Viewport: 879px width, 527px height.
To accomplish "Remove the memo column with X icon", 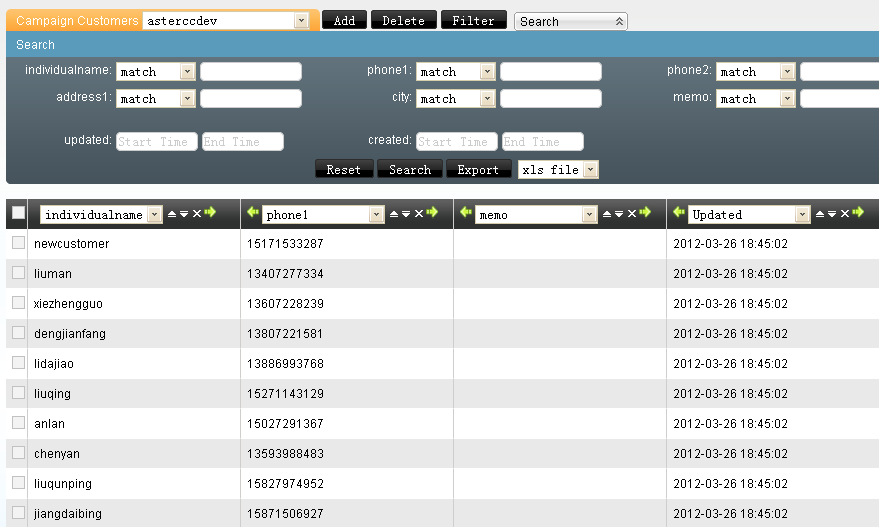I will (632, 214).
